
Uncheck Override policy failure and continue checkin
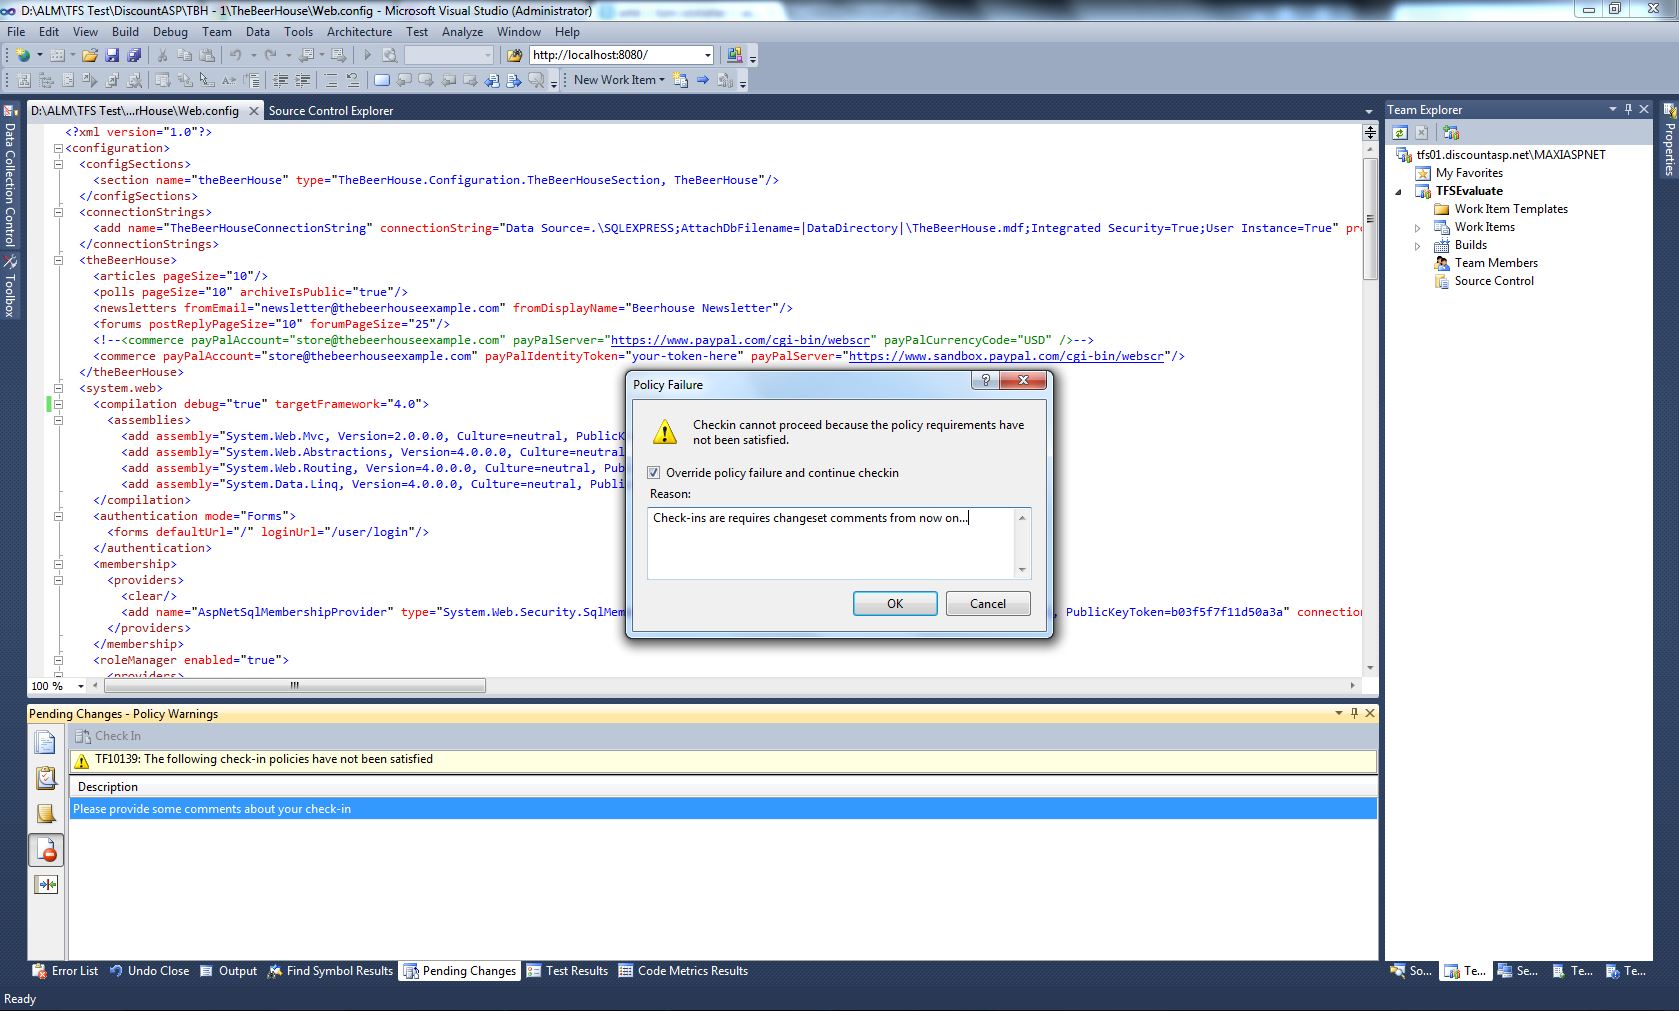(x=654, y=473)
